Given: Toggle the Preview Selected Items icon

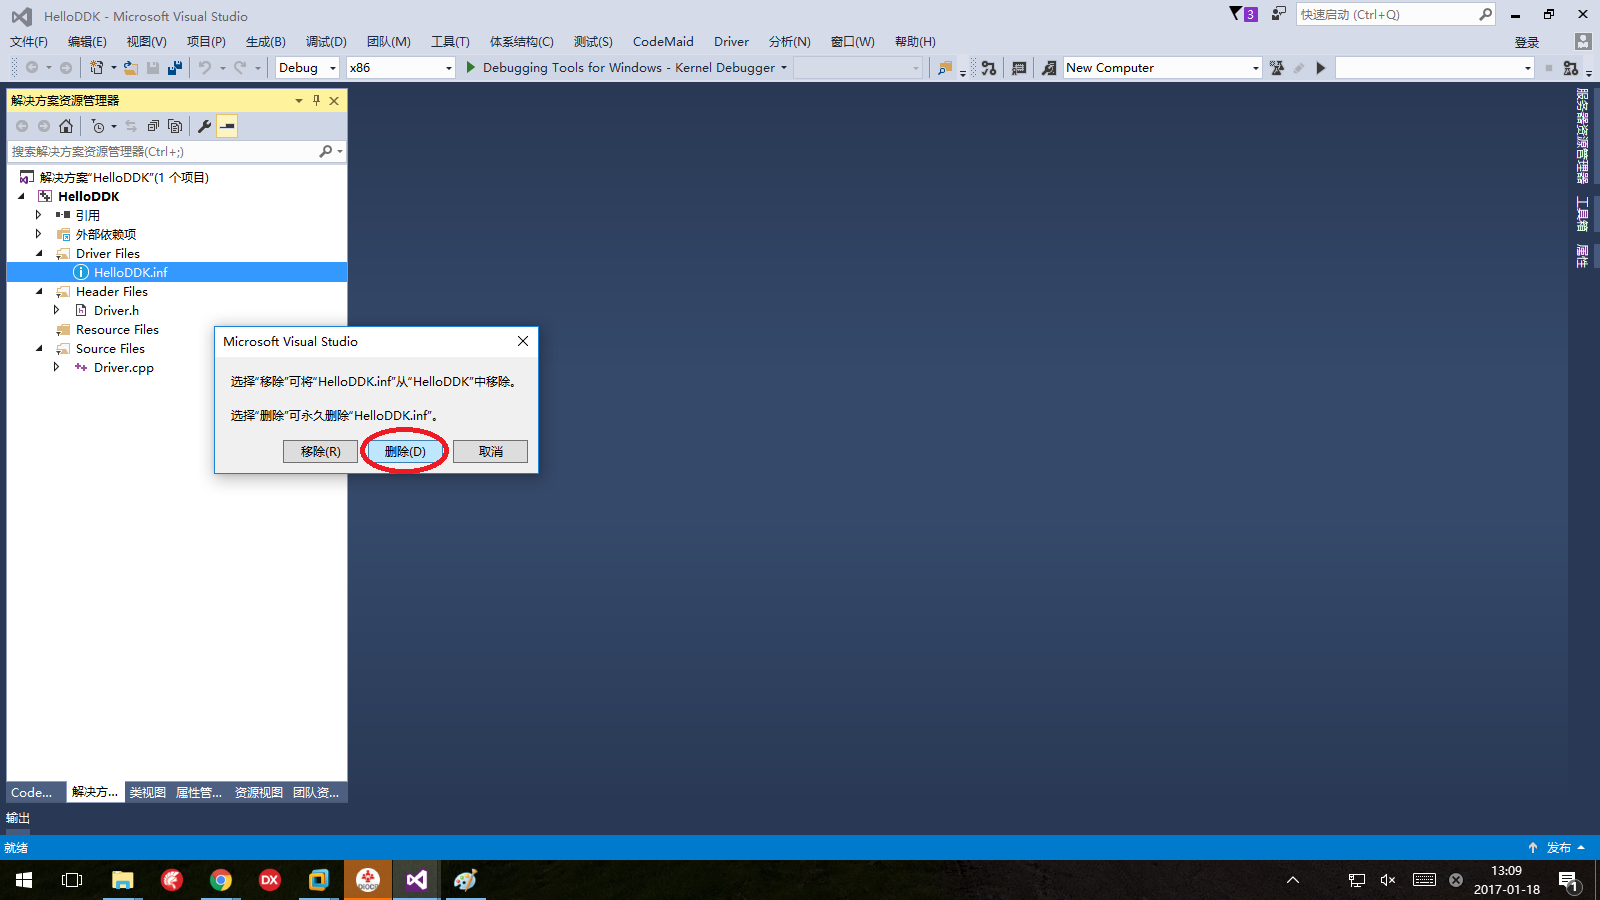Looking at the screenshot, I should [228, 126].
